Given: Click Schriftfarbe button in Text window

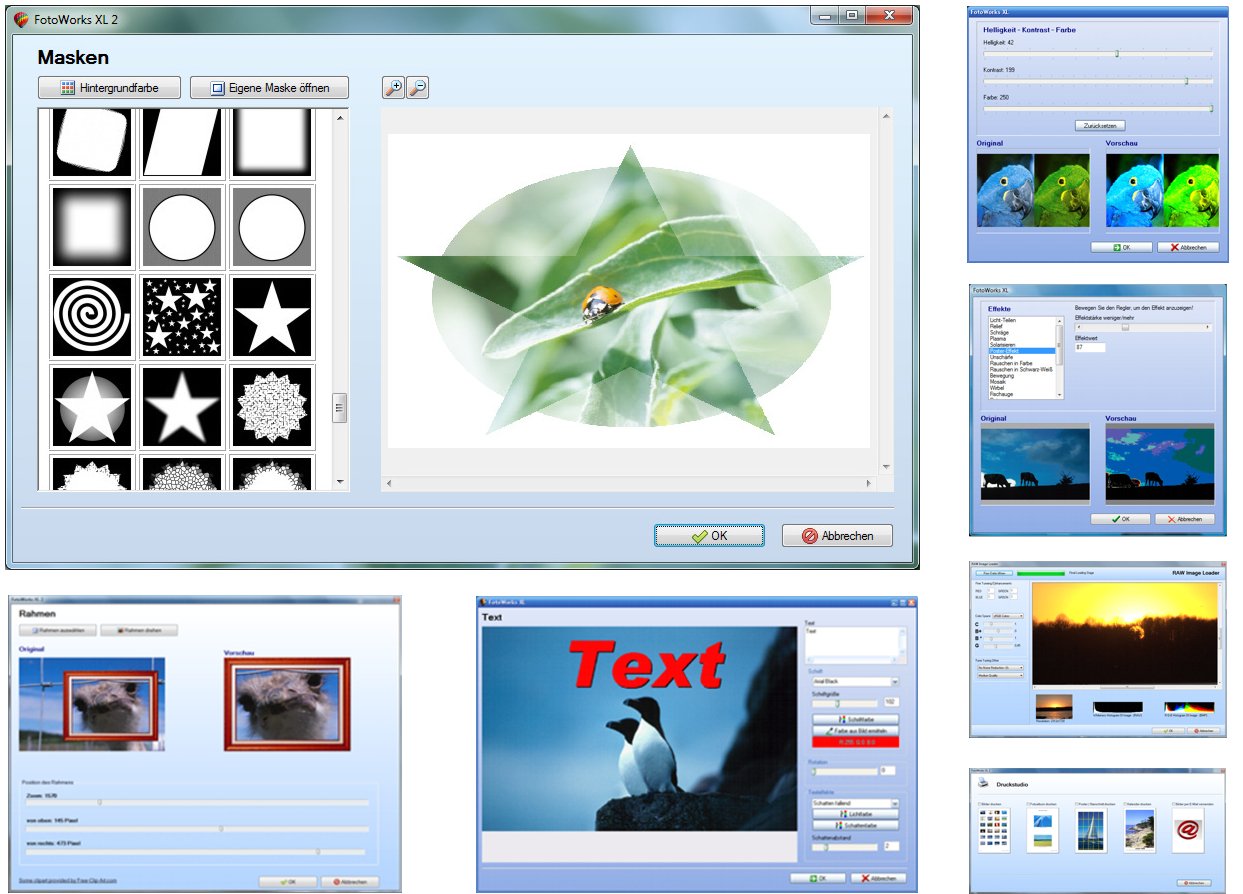Looking at the screenshot, I should 855,719.
